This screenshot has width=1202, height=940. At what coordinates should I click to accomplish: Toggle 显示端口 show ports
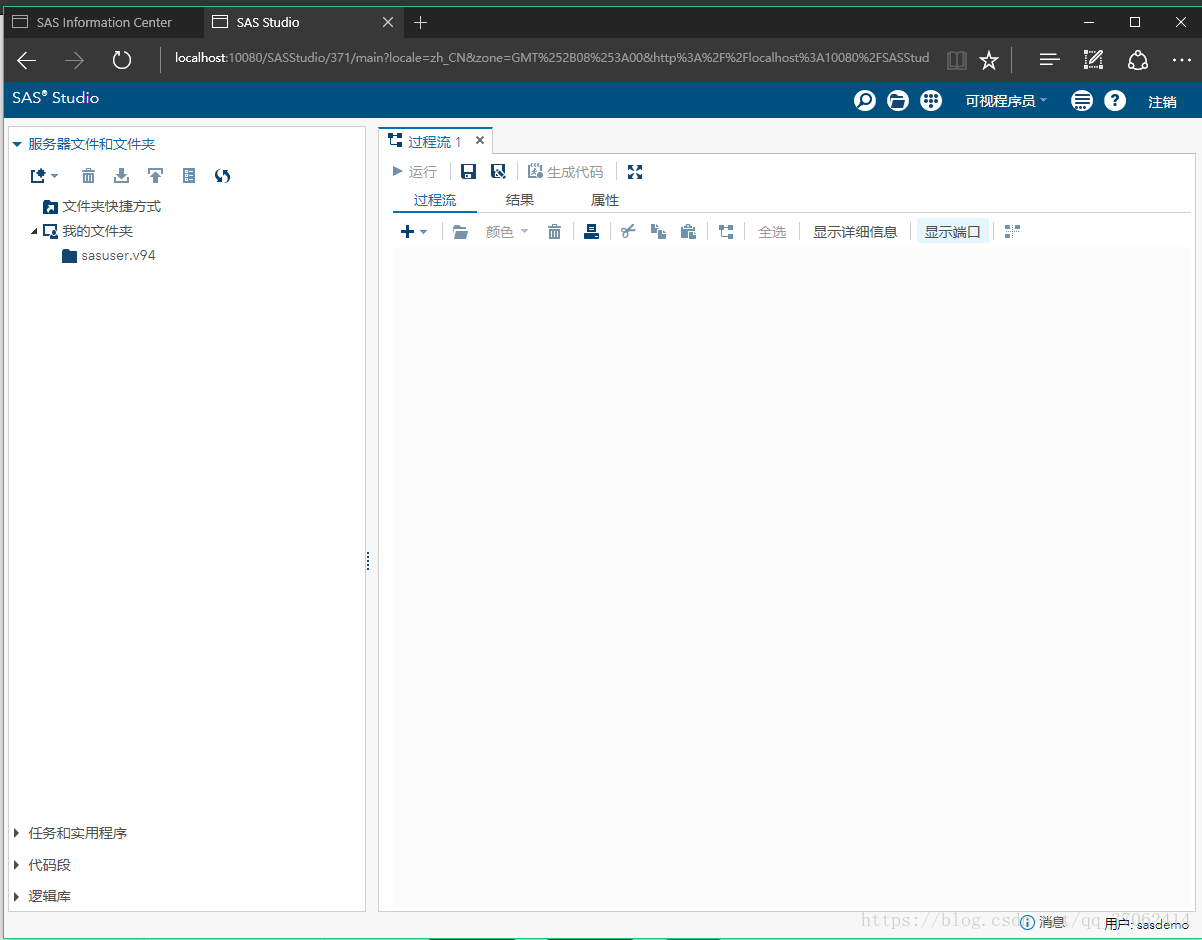tap(953, 232)
